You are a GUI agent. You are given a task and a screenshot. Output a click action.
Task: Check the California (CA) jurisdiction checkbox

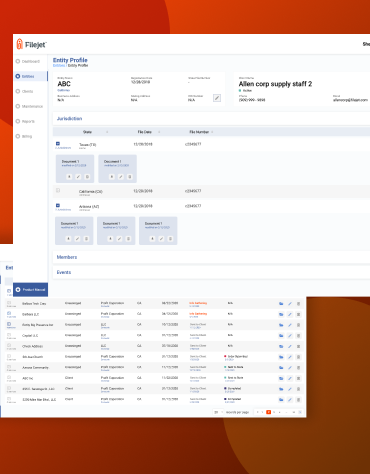tap(58, 190)
